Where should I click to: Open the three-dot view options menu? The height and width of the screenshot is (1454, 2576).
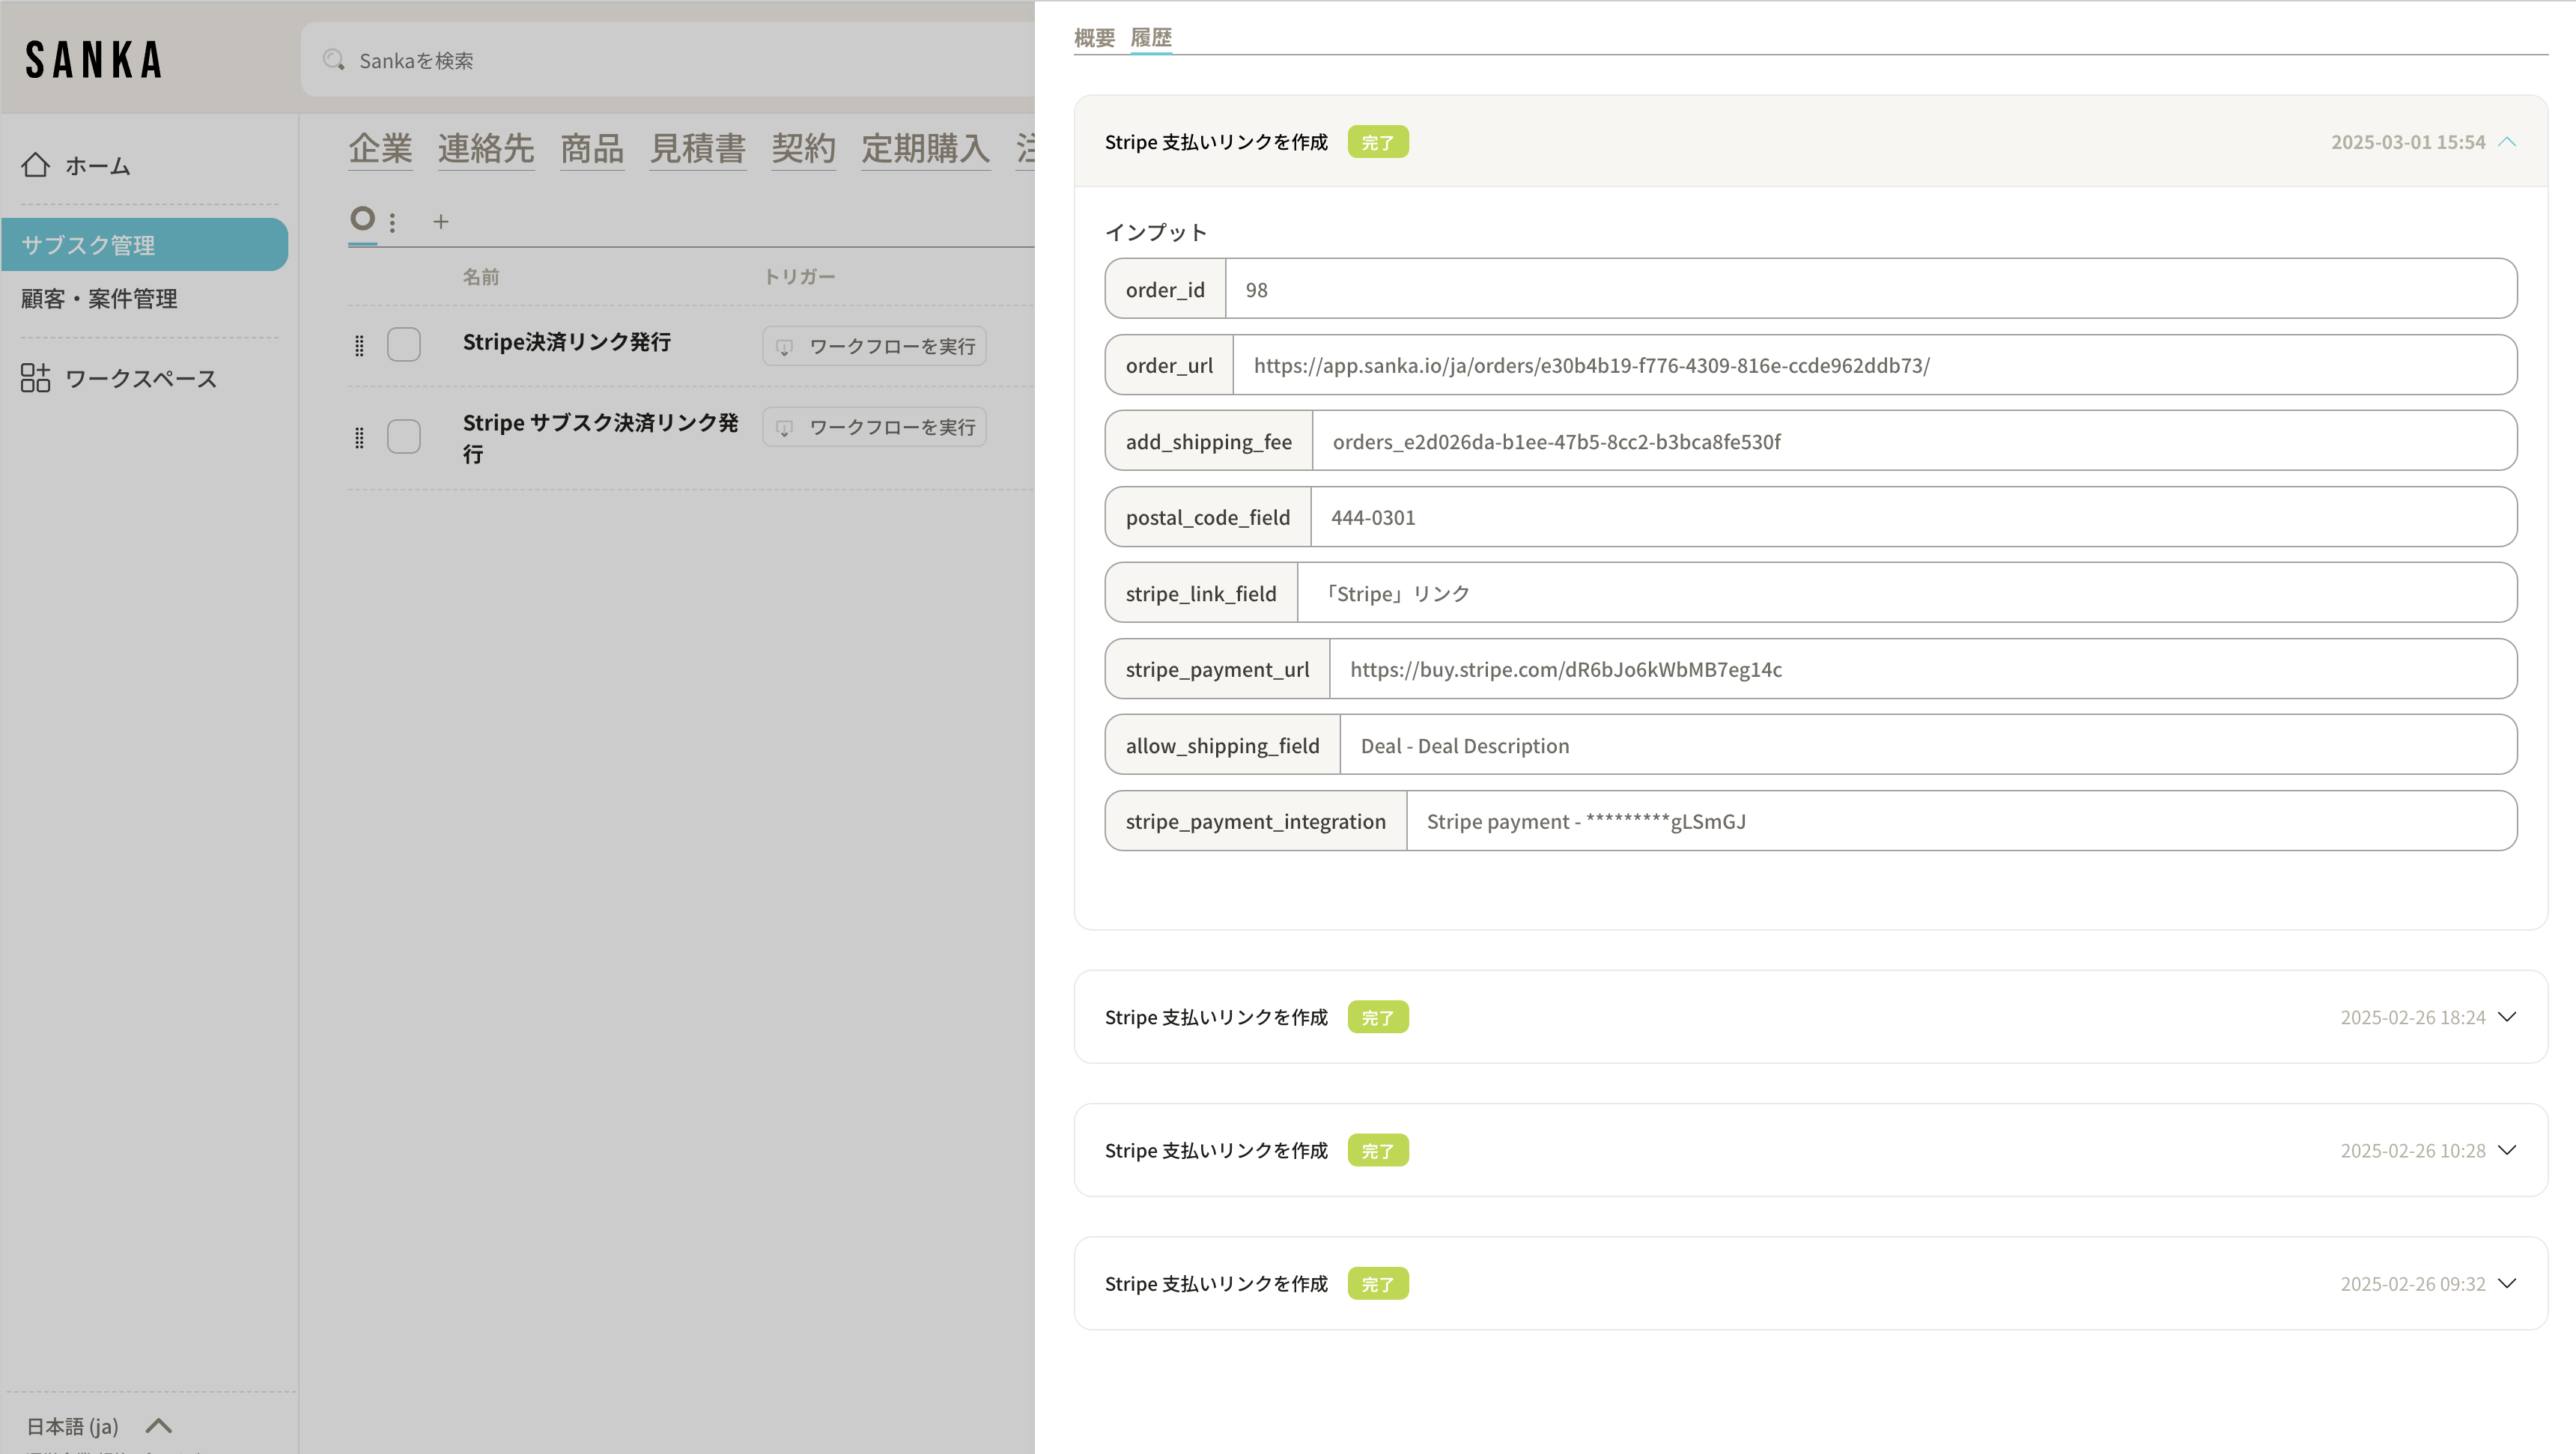click(x=392, y=222)
